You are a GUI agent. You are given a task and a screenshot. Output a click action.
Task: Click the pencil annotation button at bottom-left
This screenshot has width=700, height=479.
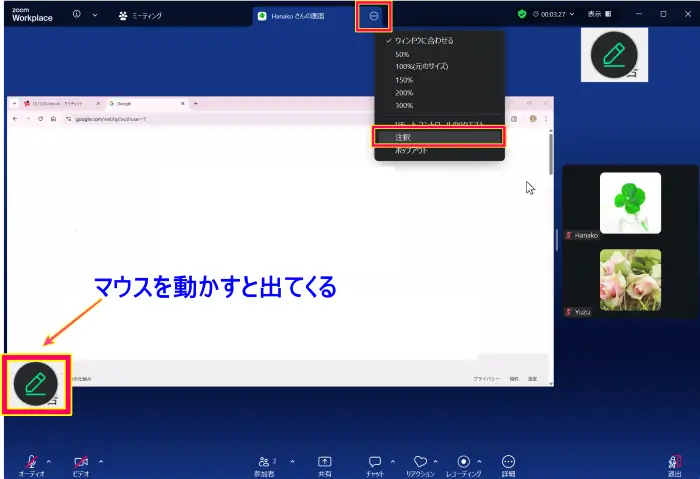point(37,382)
